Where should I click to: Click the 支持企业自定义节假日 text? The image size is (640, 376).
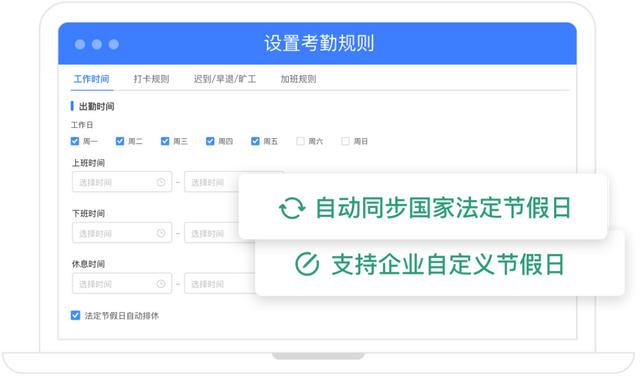[x=448, y=264]
